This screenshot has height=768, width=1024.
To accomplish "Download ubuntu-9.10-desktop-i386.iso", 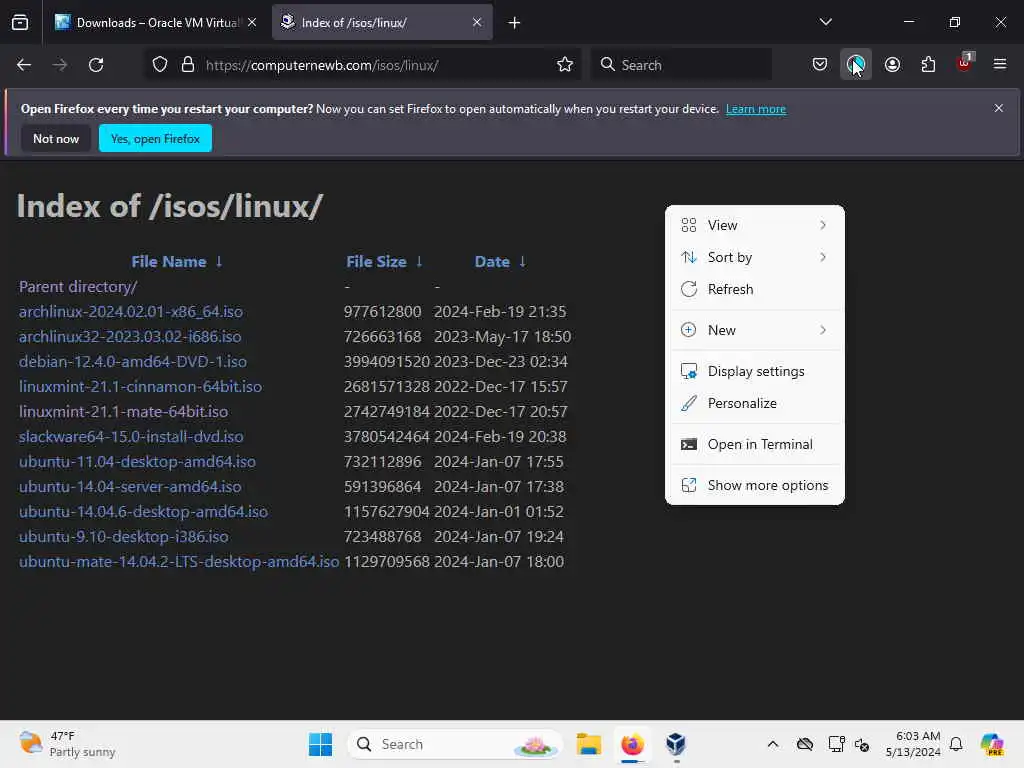I will (123, 536).
